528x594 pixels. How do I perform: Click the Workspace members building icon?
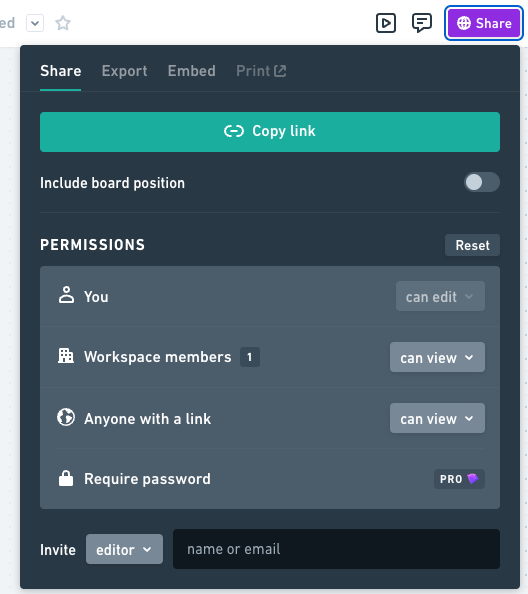pos(66,356)
